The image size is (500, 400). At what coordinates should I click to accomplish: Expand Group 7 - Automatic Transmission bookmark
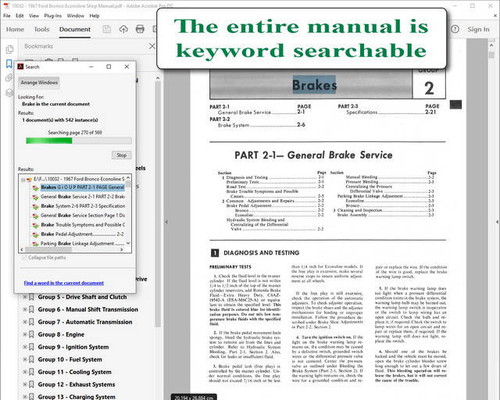click(x=25, y=322)
